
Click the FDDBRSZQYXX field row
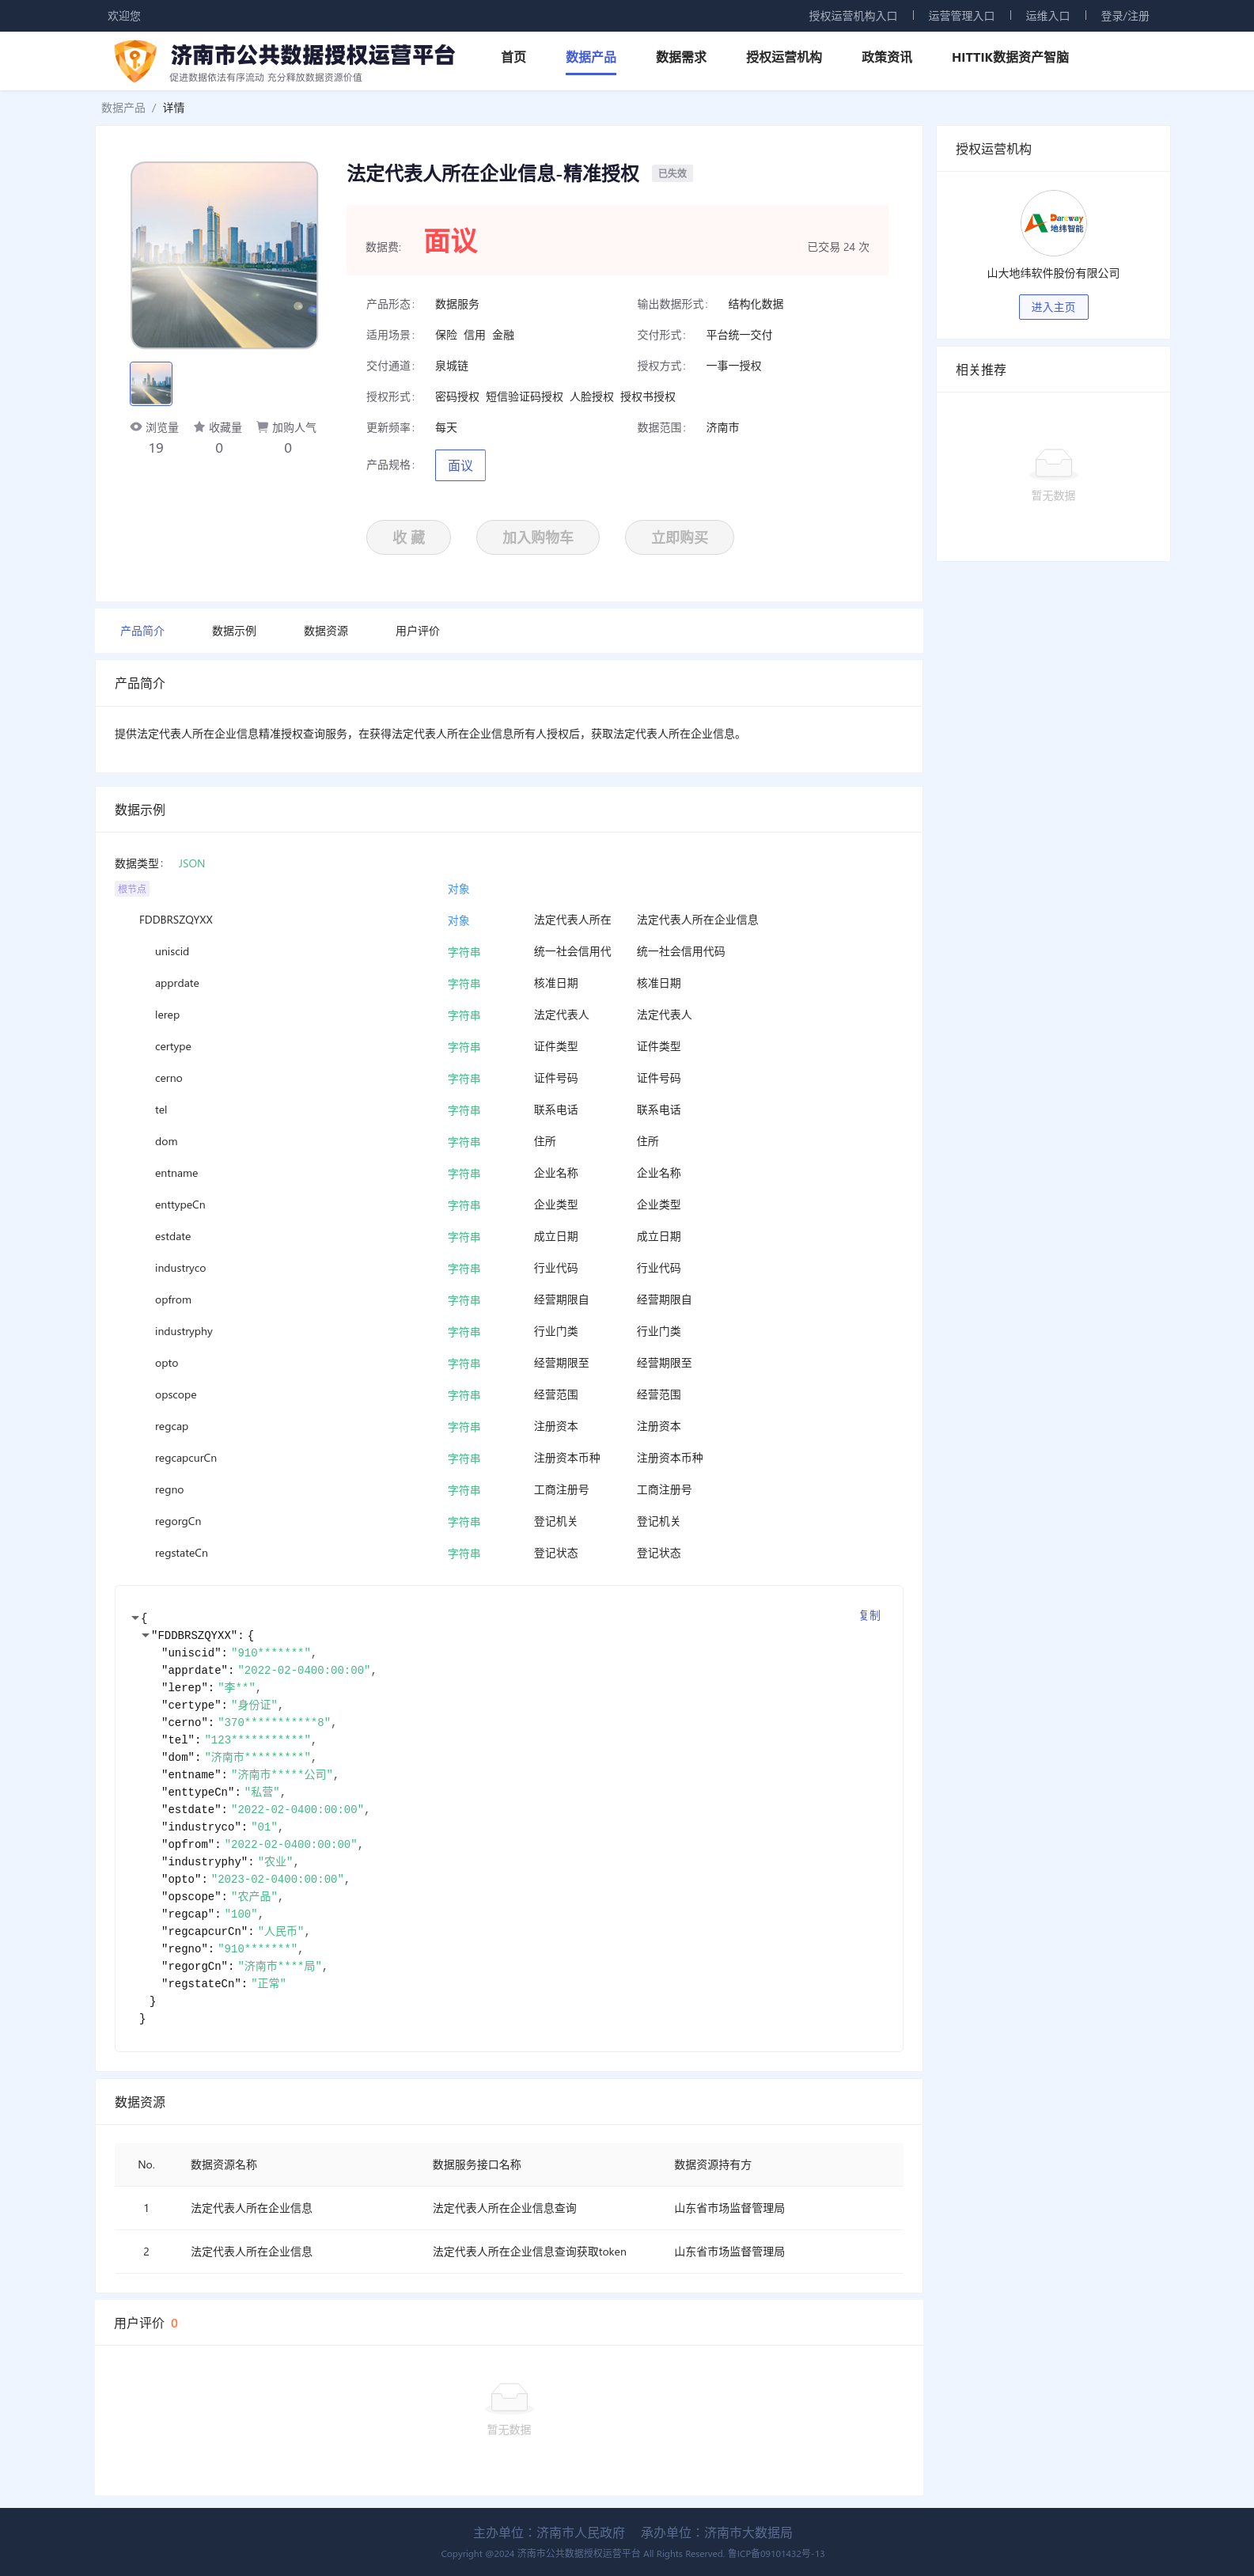click(509, 920)
